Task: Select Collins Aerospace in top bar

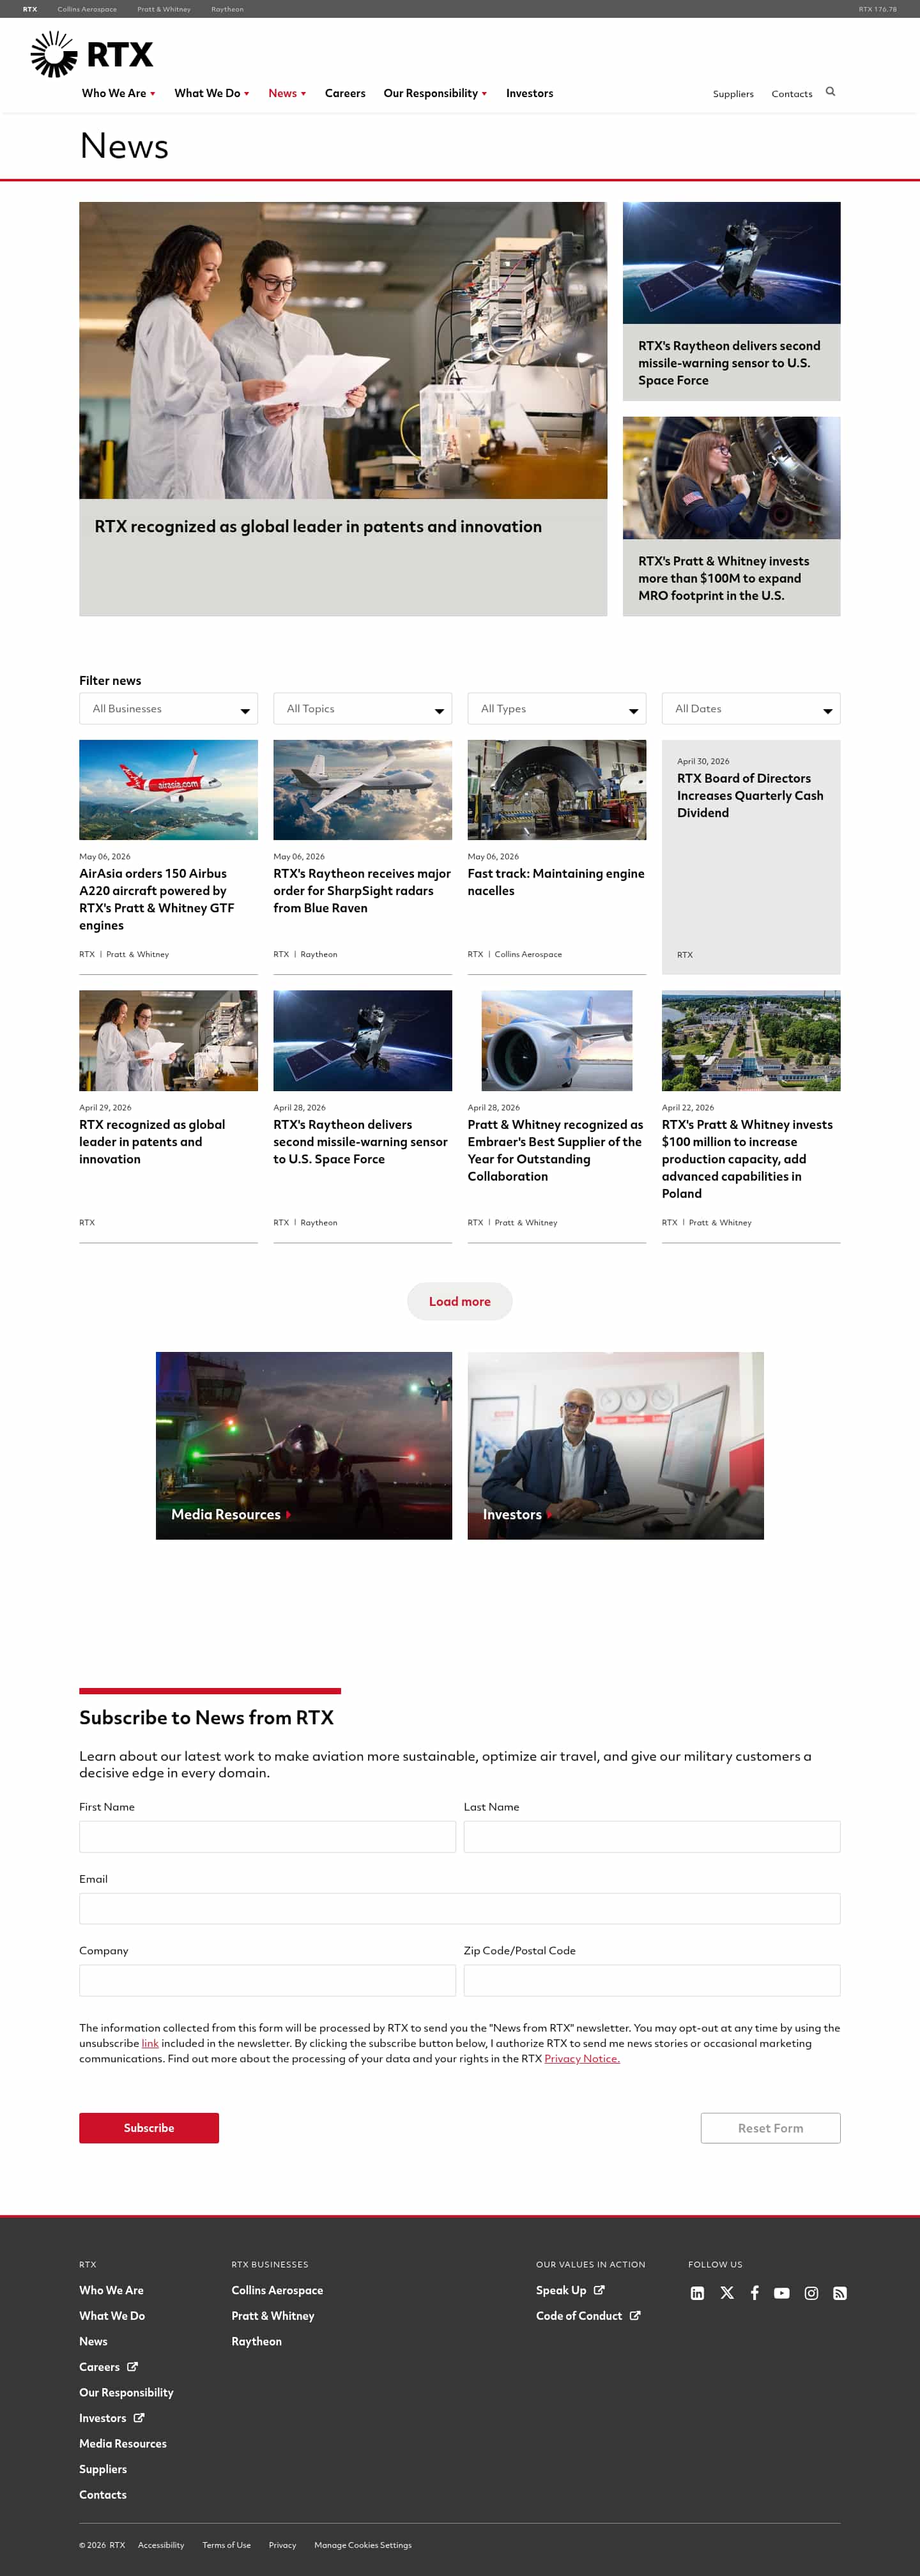Action: coord(87,9)
